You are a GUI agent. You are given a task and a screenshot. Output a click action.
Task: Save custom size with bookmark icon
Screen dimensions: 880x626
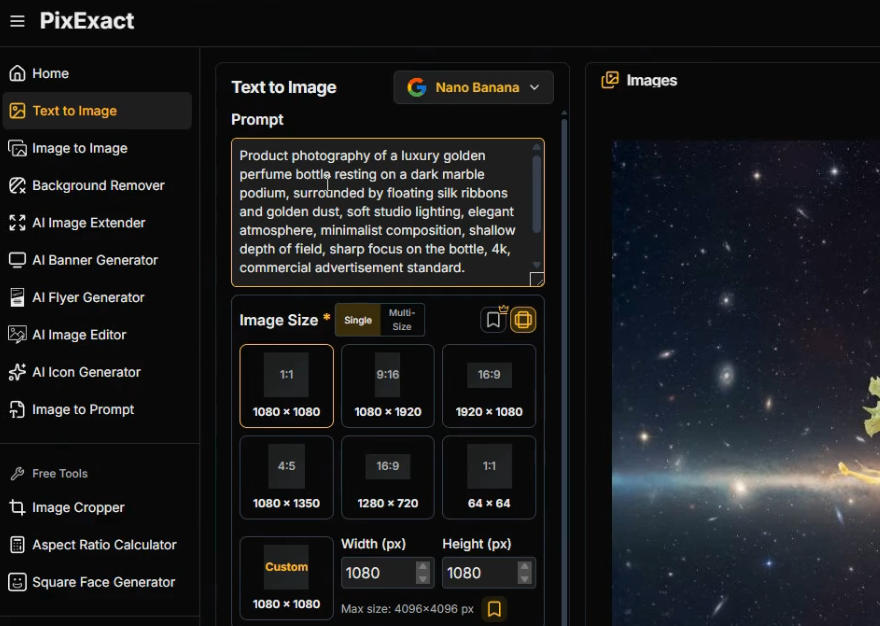[493, 608]
